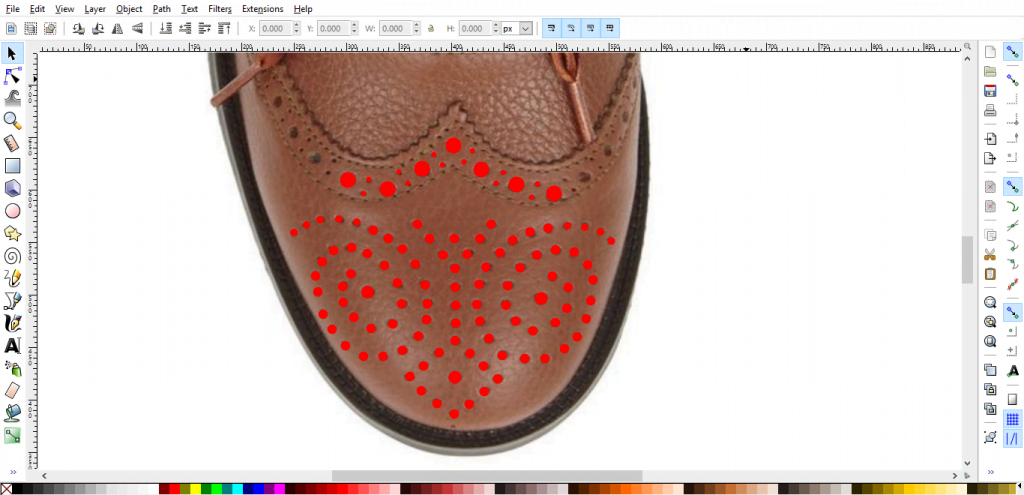The image size is (1024, 495).
Task: Pick the Measure ruler tool
Action: pyautogui.click(x=12, y=143)
